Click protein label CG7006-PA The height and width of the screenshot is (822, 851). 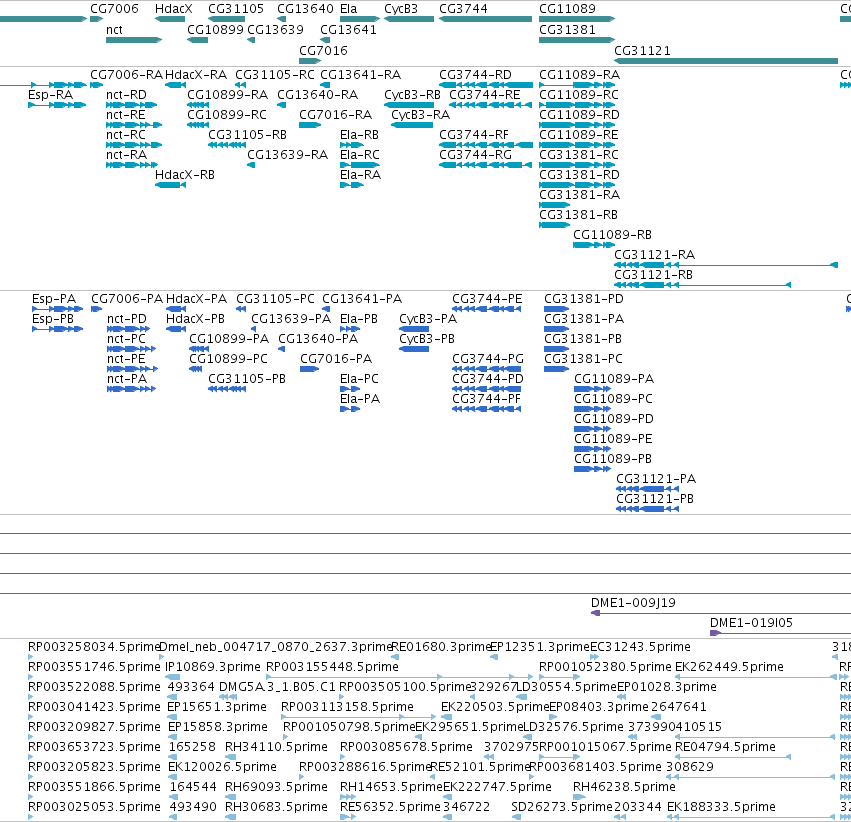click(x=126, y=298)
